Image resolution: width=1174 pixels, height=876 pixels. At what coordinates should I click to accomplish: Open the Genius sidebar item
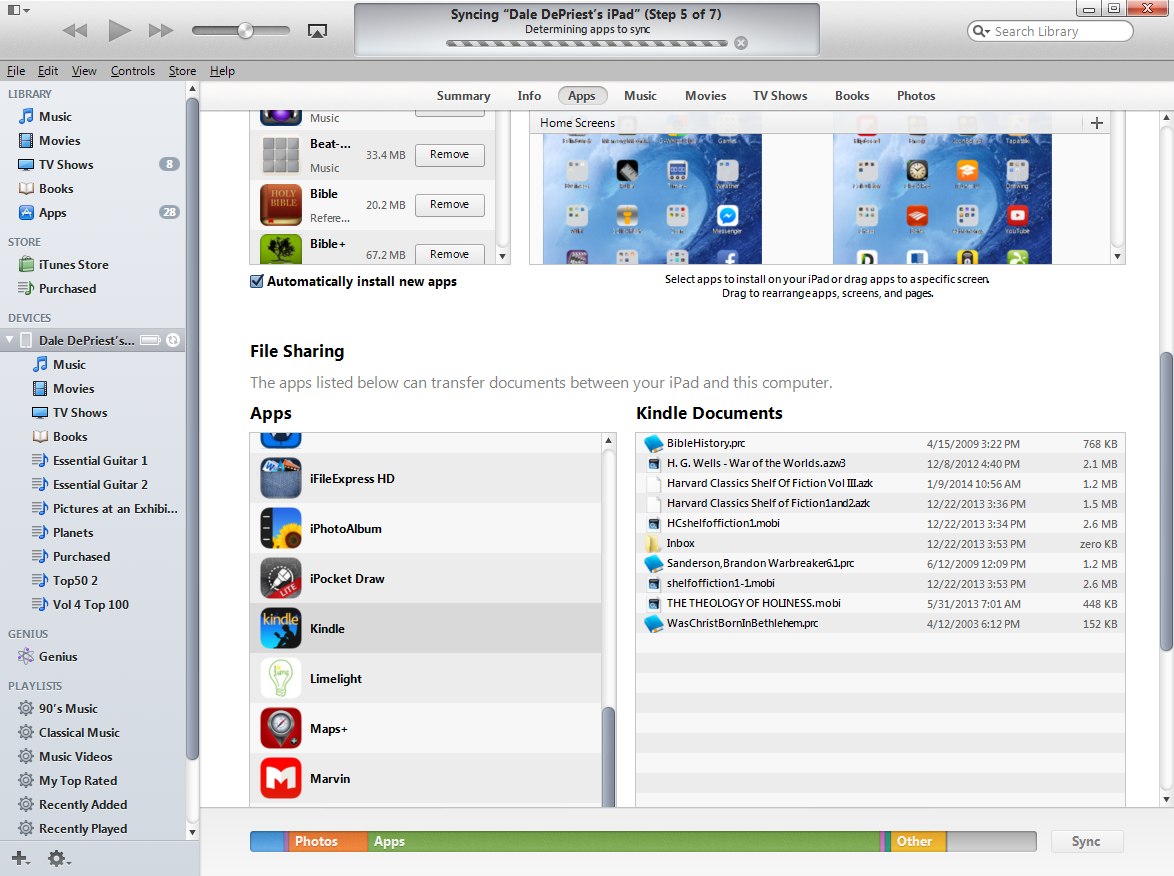tap(58, 657)
